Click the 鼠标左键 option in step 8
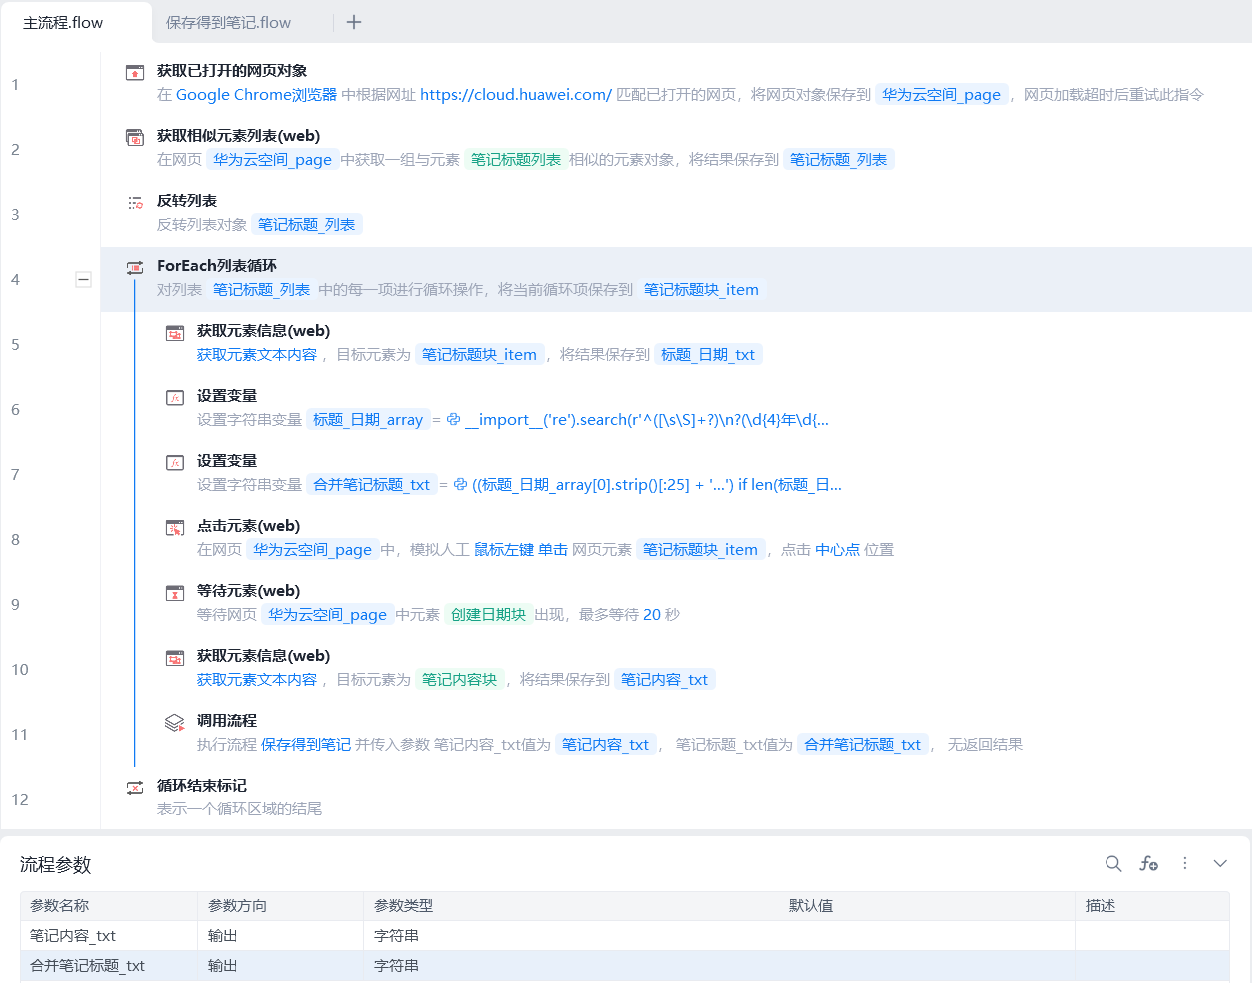Image resolution: width=1252 pixels, height=983 pixels. pyautogui.click(x=504, y=549)
